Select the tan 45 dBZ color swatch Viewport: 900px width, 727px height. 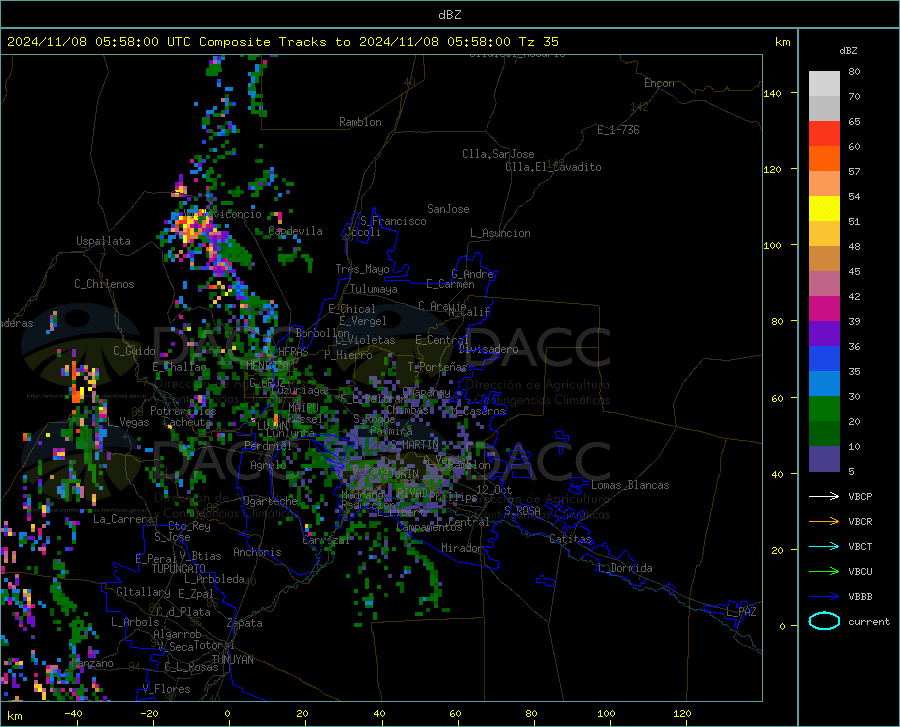click(x=824, y=259)
